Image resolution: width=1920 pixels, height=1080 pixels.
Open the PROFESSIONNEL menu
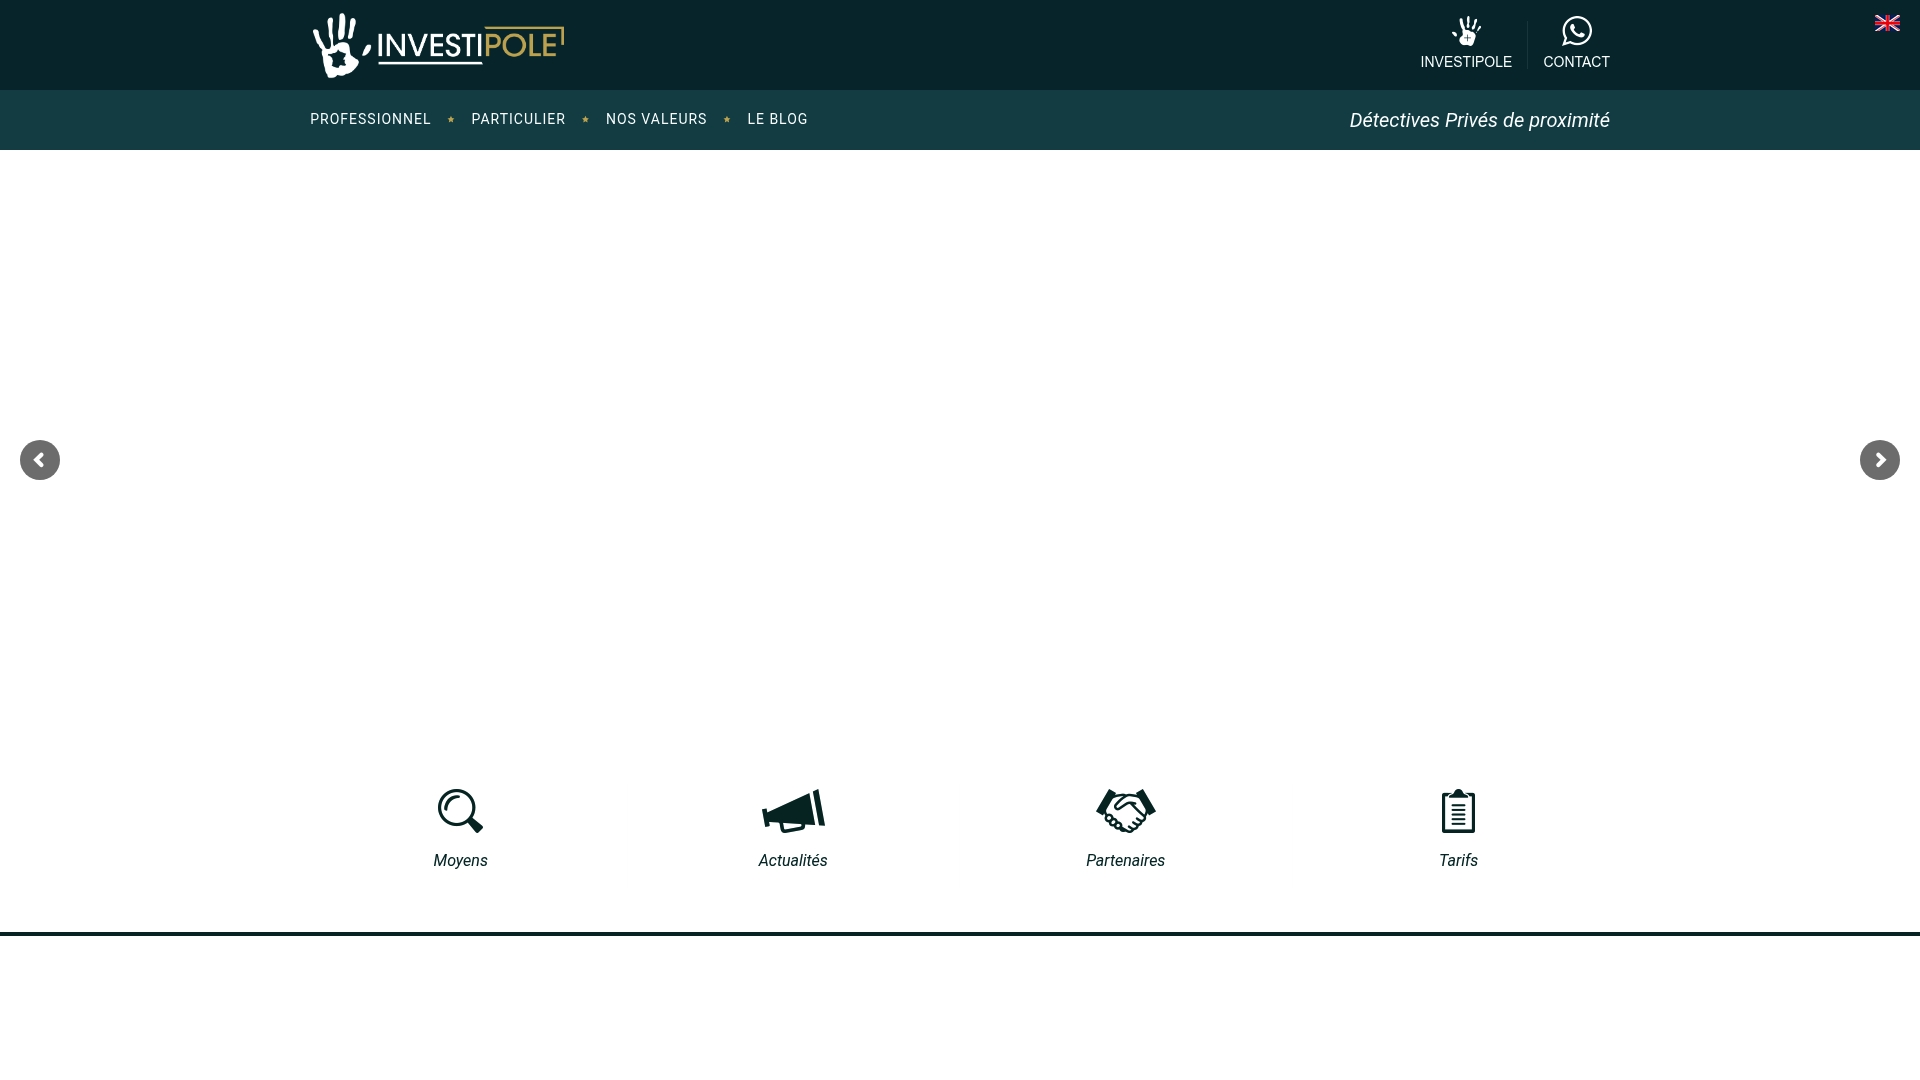point(370,119)
